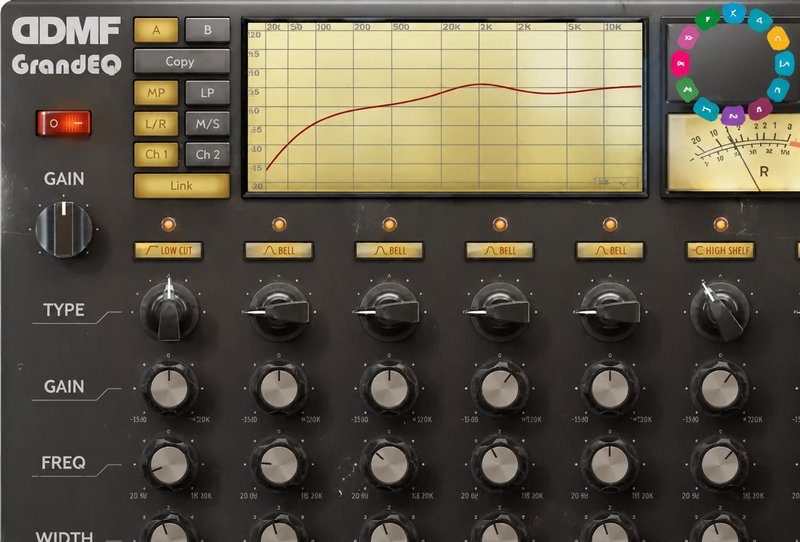Viewport: 800px width, 542px height.
Task: Click the VU meter marked R
Action: pos(734,153)
